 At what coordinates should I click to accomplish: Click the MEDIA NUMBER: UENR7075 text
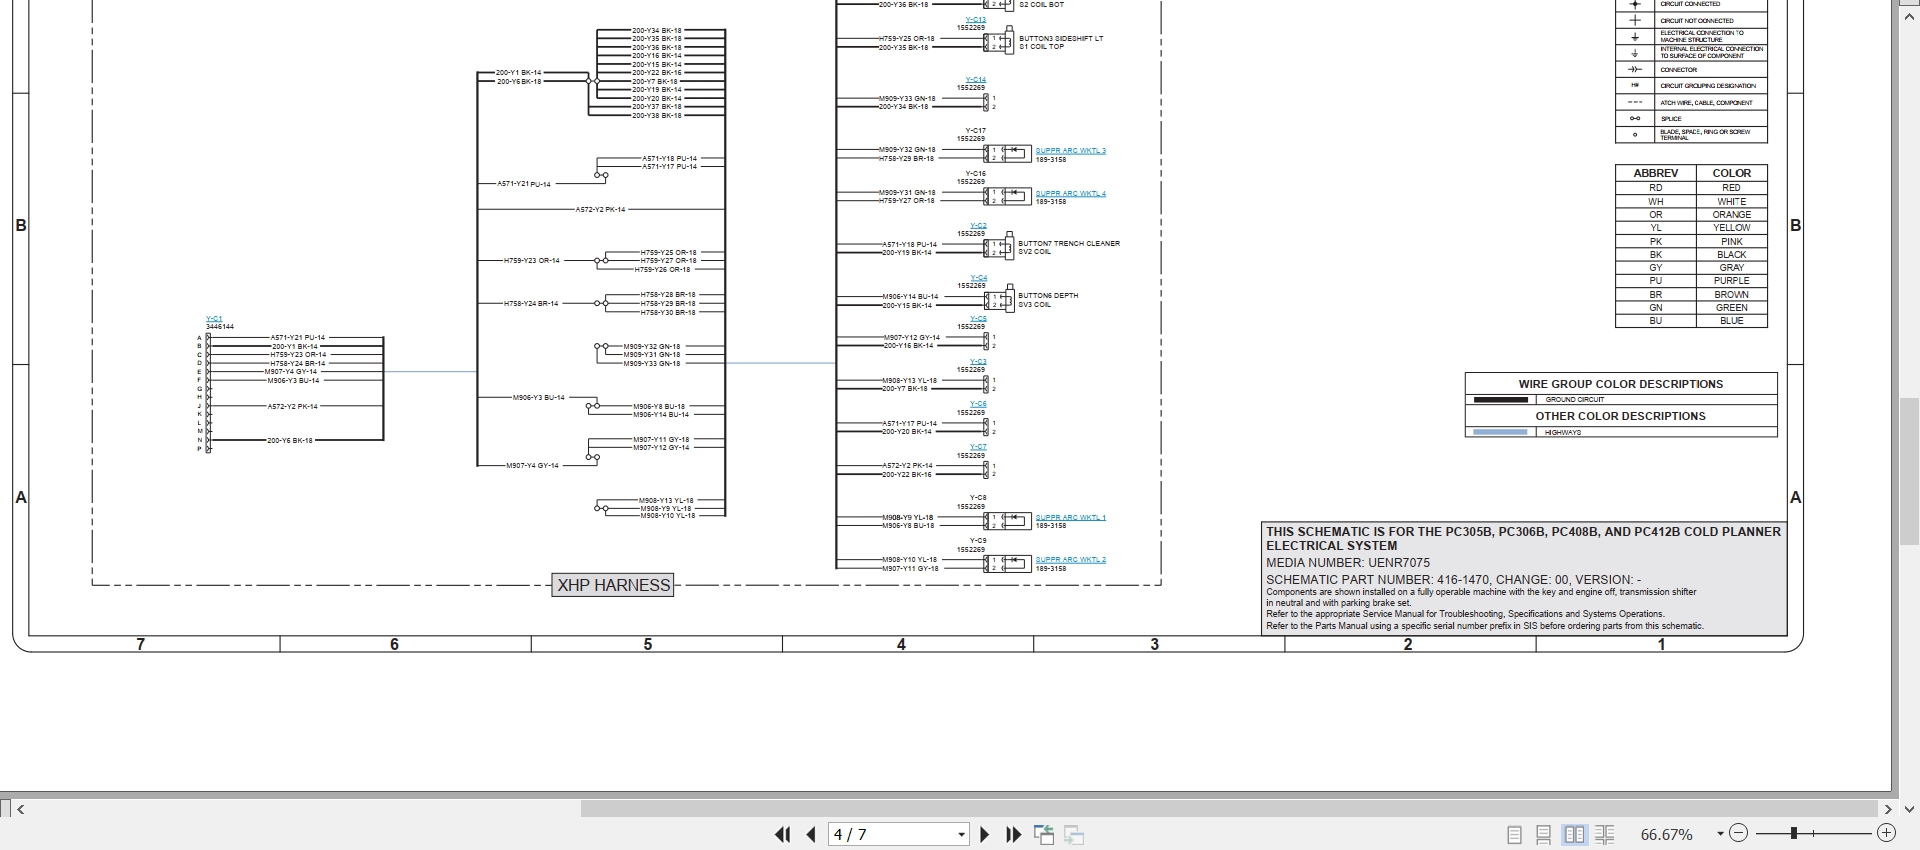[1348, 563]
